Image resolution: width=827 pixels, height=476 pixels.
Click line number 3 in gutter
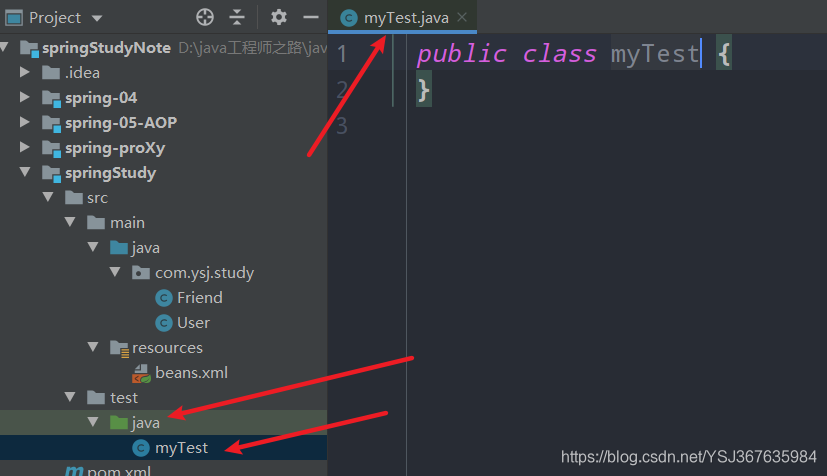tap(342, 126)
